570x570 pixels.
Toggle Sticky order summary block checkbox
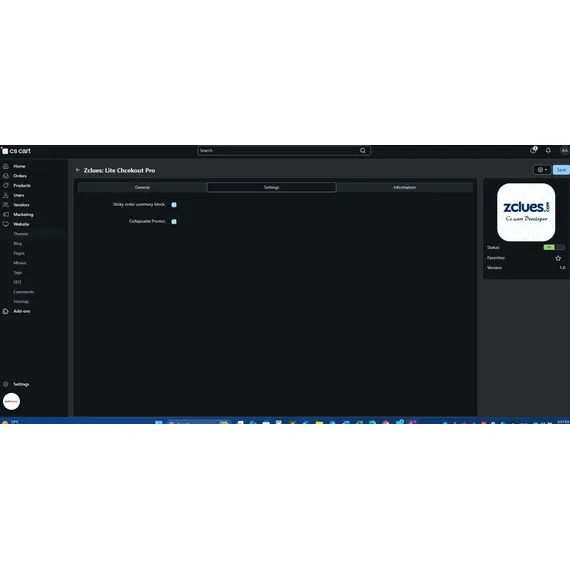coord(174,205)
